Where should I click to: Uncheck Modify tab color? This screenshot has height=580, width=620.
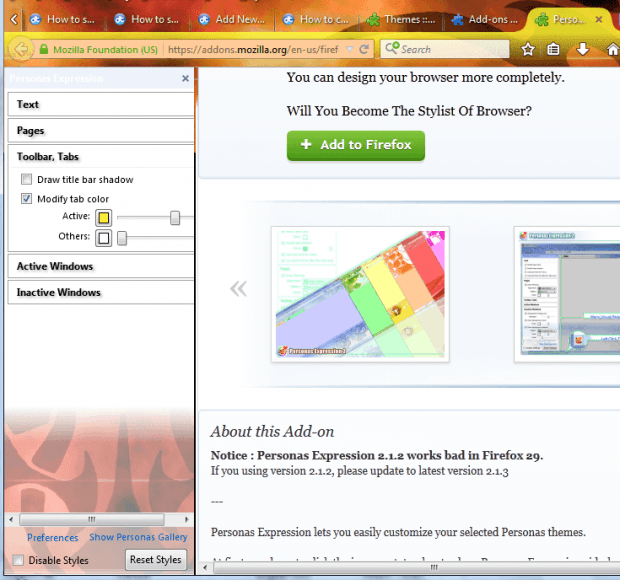coord(26,198)
